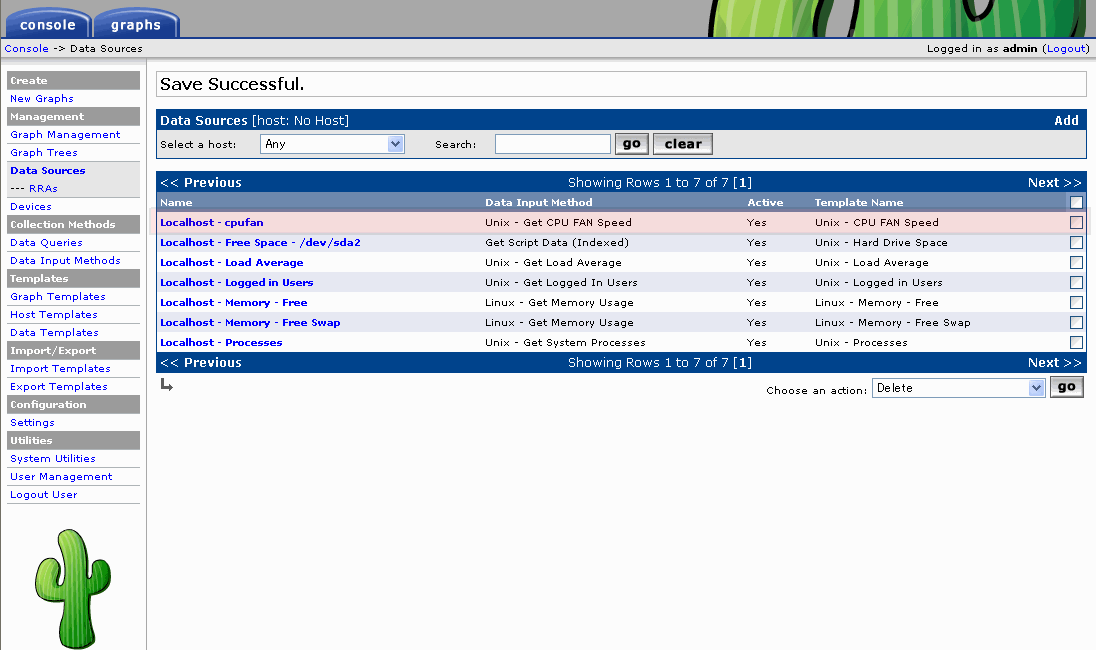Go to Data Templates in sidebar

click(x=54, y=333)
